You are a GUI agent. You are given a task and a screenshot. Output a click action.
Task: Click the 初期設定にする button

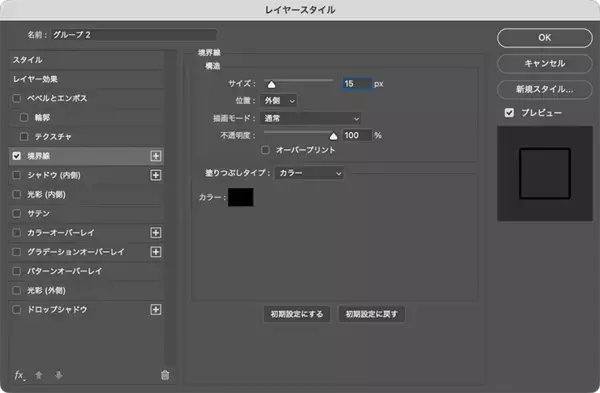point(297,314)
